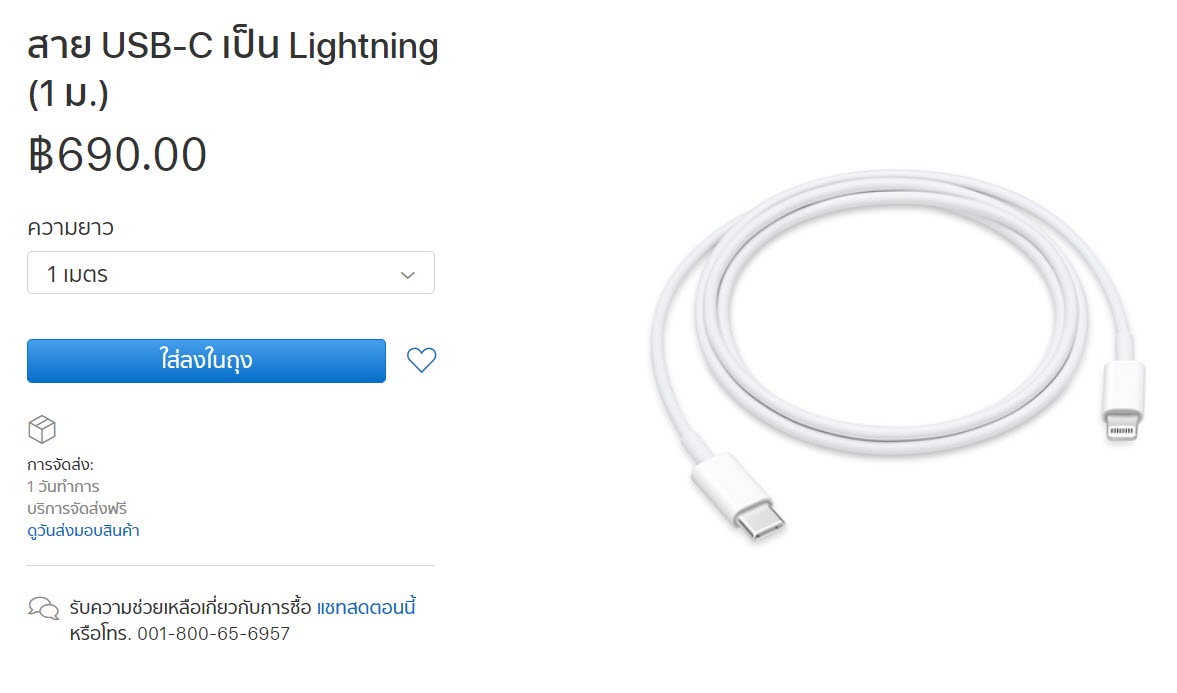This screenshot has width=1177, height=693.
Task: Click the chevron arrow on the length selector
Action: click(406, 272)
